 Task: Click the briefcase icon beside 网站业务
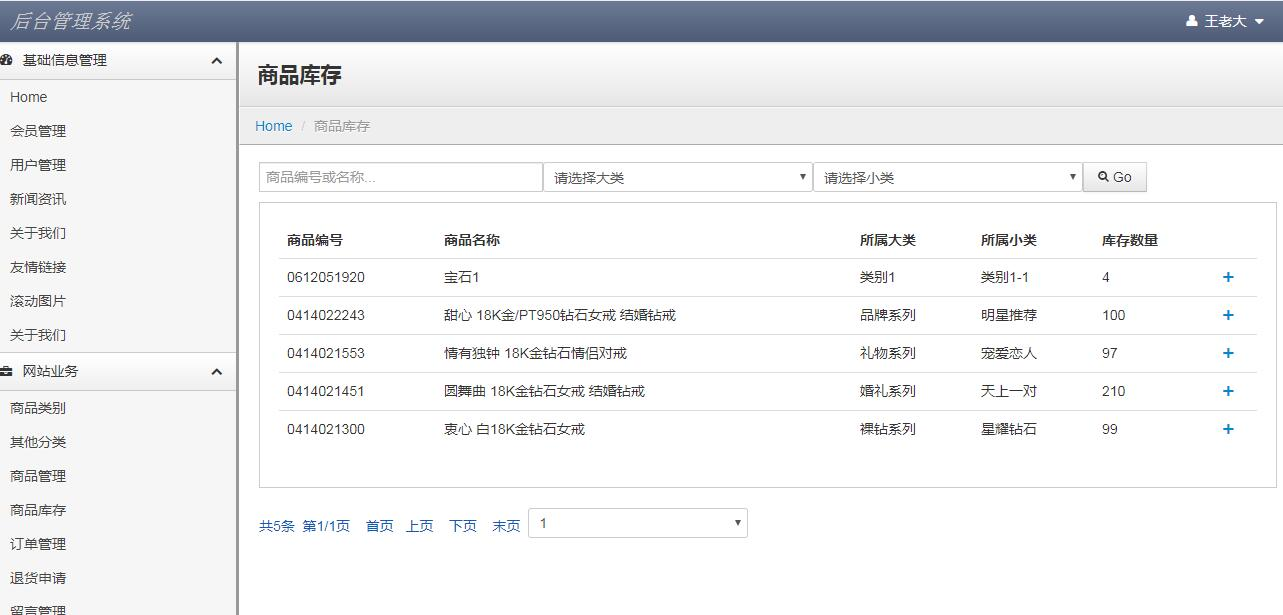(x=7, y=371)
